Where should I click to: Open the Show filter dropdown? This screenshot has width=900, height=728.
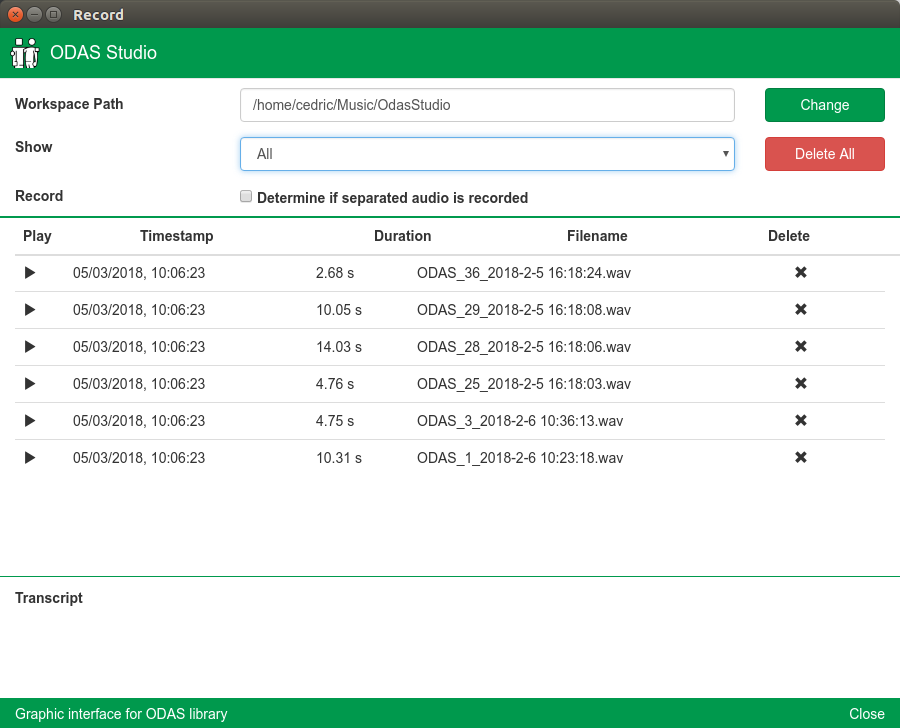tap(487, 154)
